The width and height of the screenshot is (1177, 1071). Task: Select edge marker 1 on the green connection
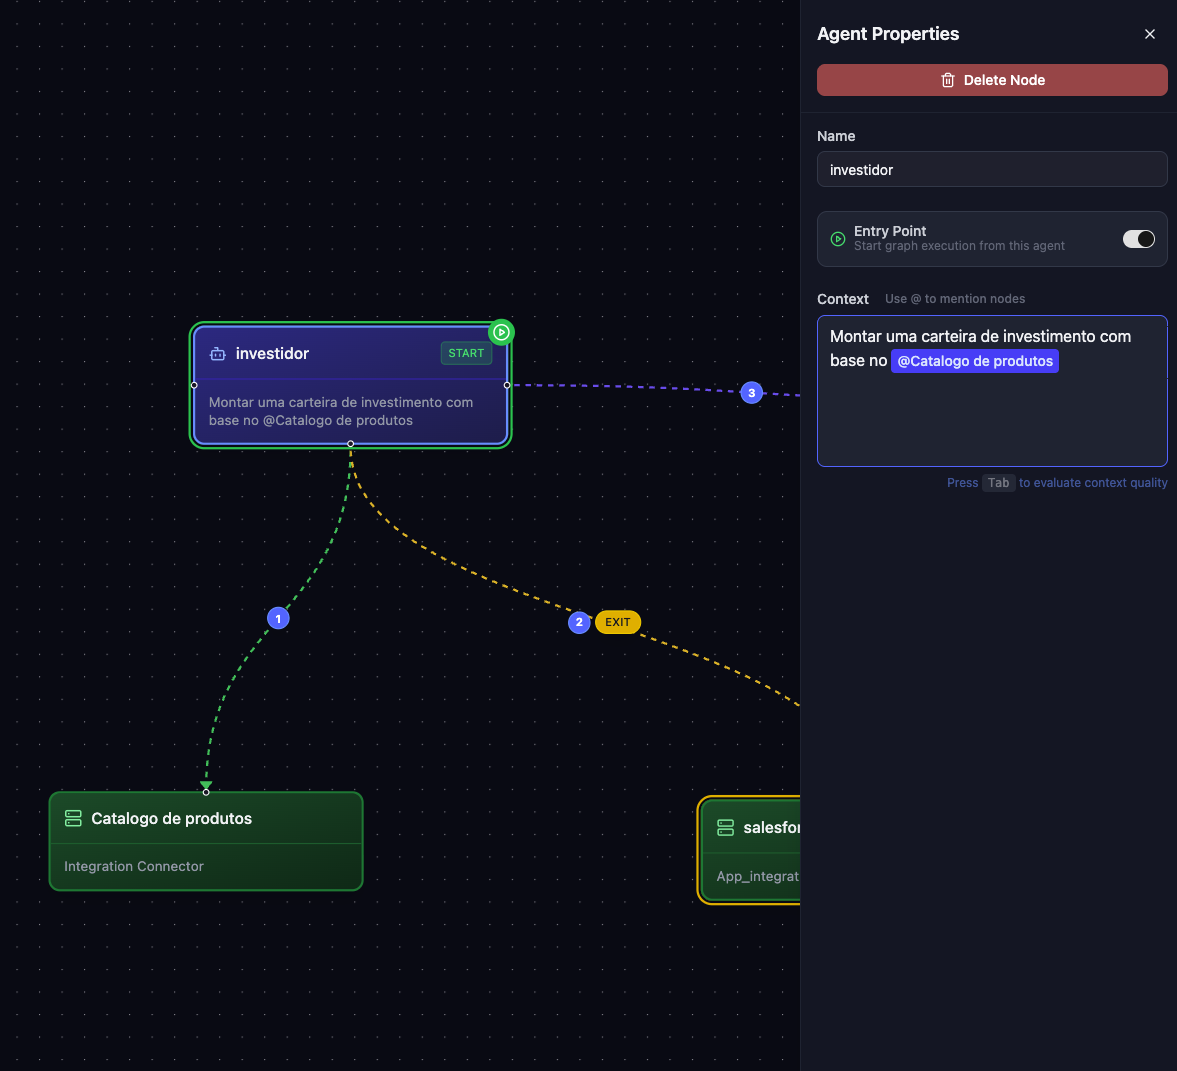tap(277, 618)
